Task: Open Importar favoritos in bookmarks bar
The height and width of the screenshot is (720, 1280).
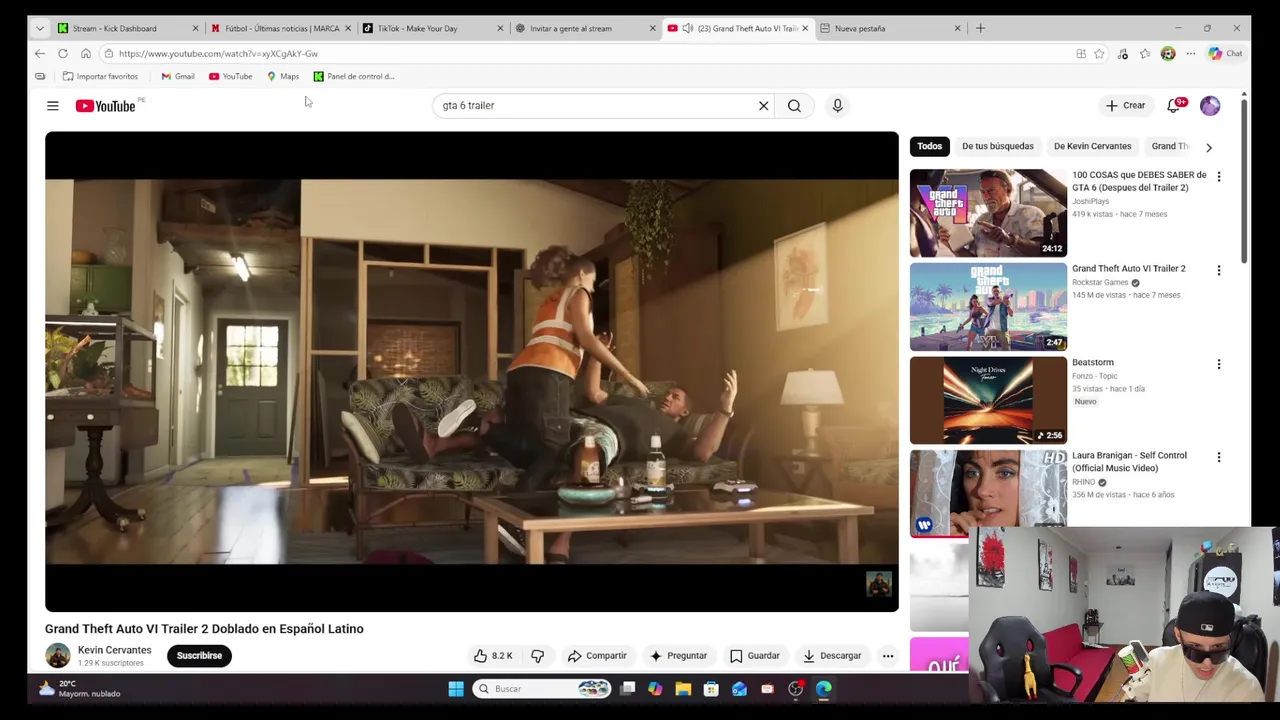Action: (x=100, y=76)
